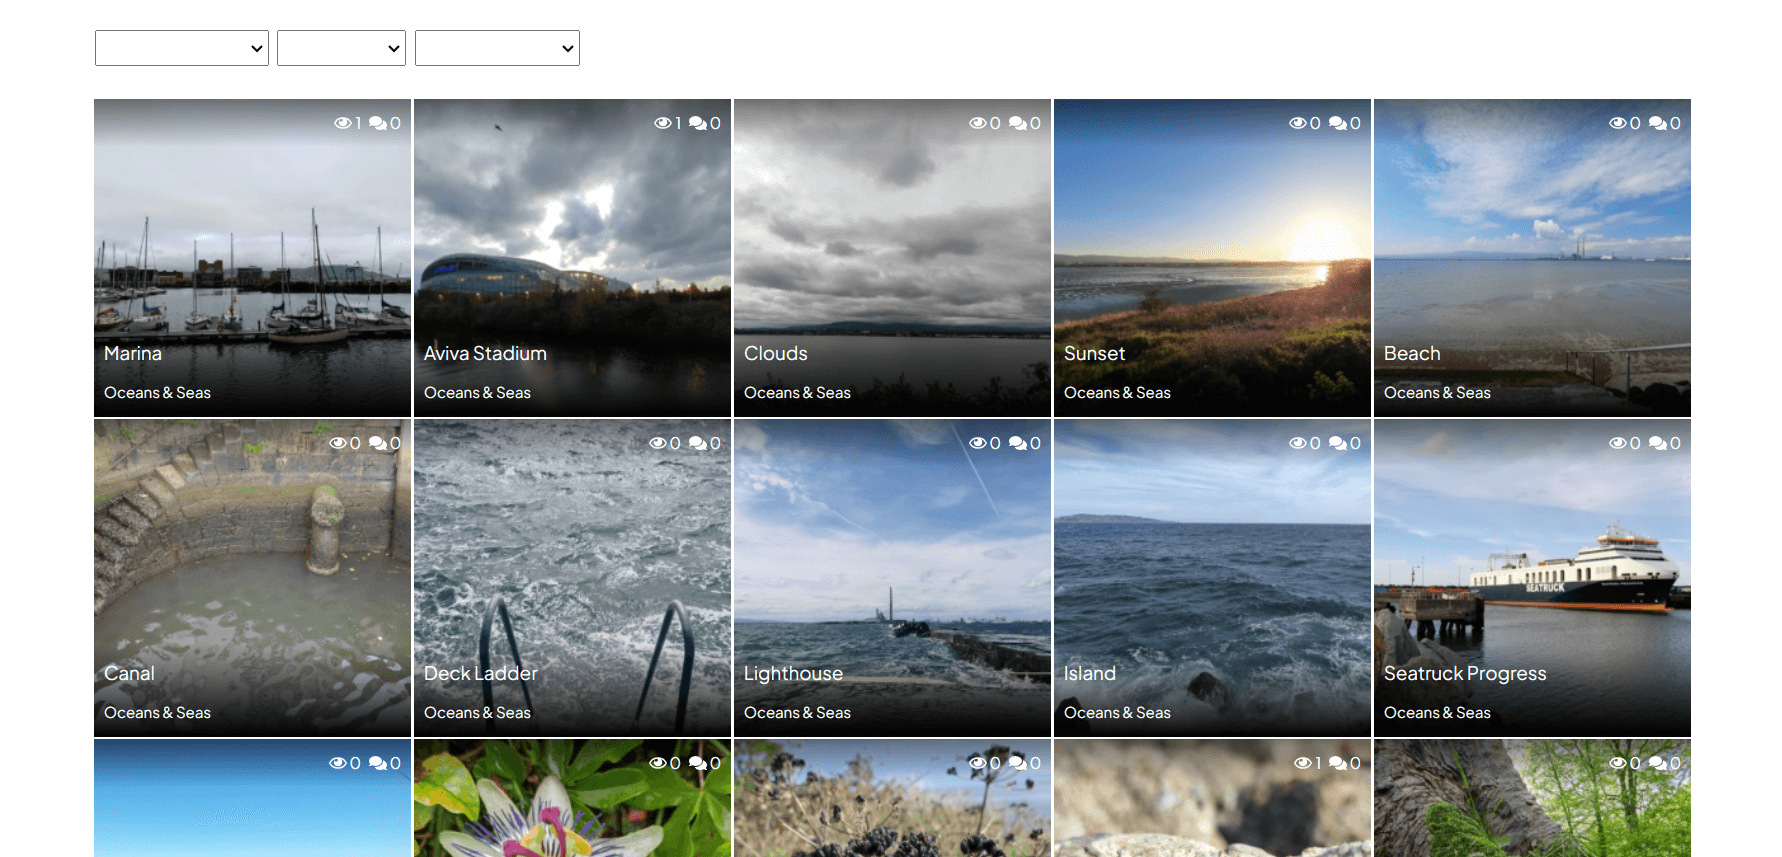Open the first empty filter dropdown

(x=182, y=48)
